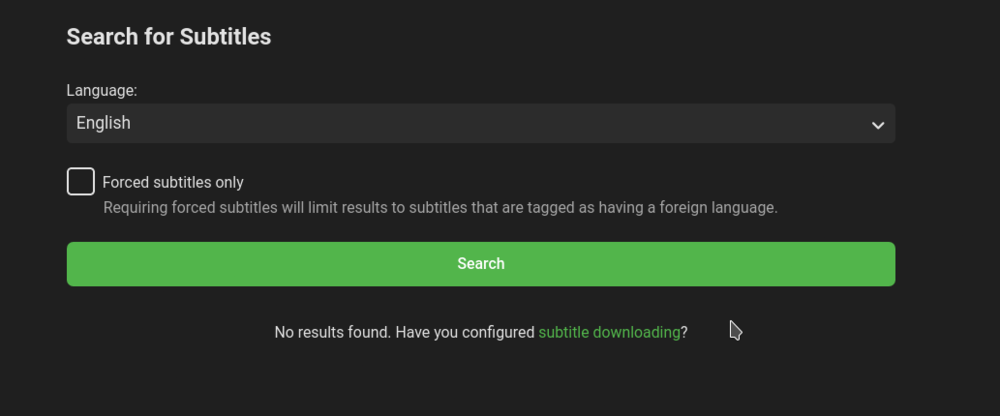
Task: Click the green Search button
Action: (480, 264)
